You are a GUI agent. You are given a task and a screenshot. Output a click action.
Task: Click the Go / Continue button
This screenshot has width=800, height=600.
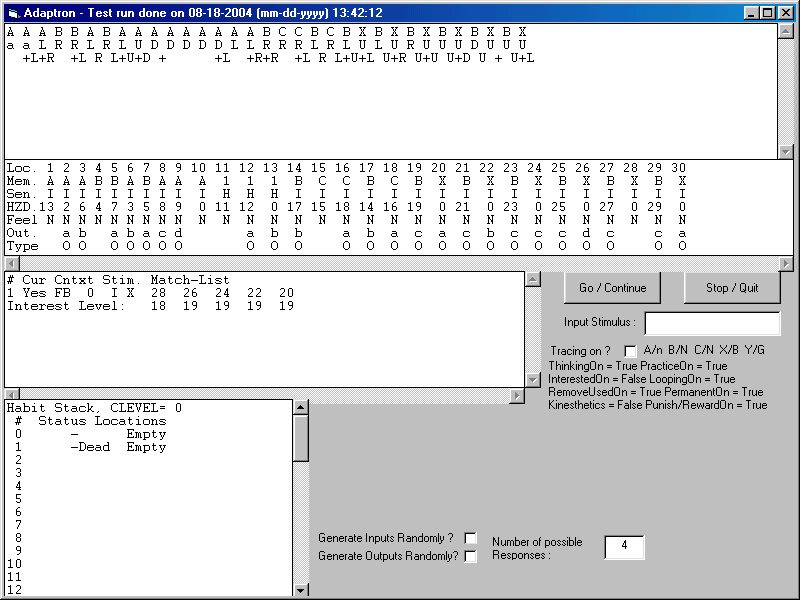coord(612,288)
